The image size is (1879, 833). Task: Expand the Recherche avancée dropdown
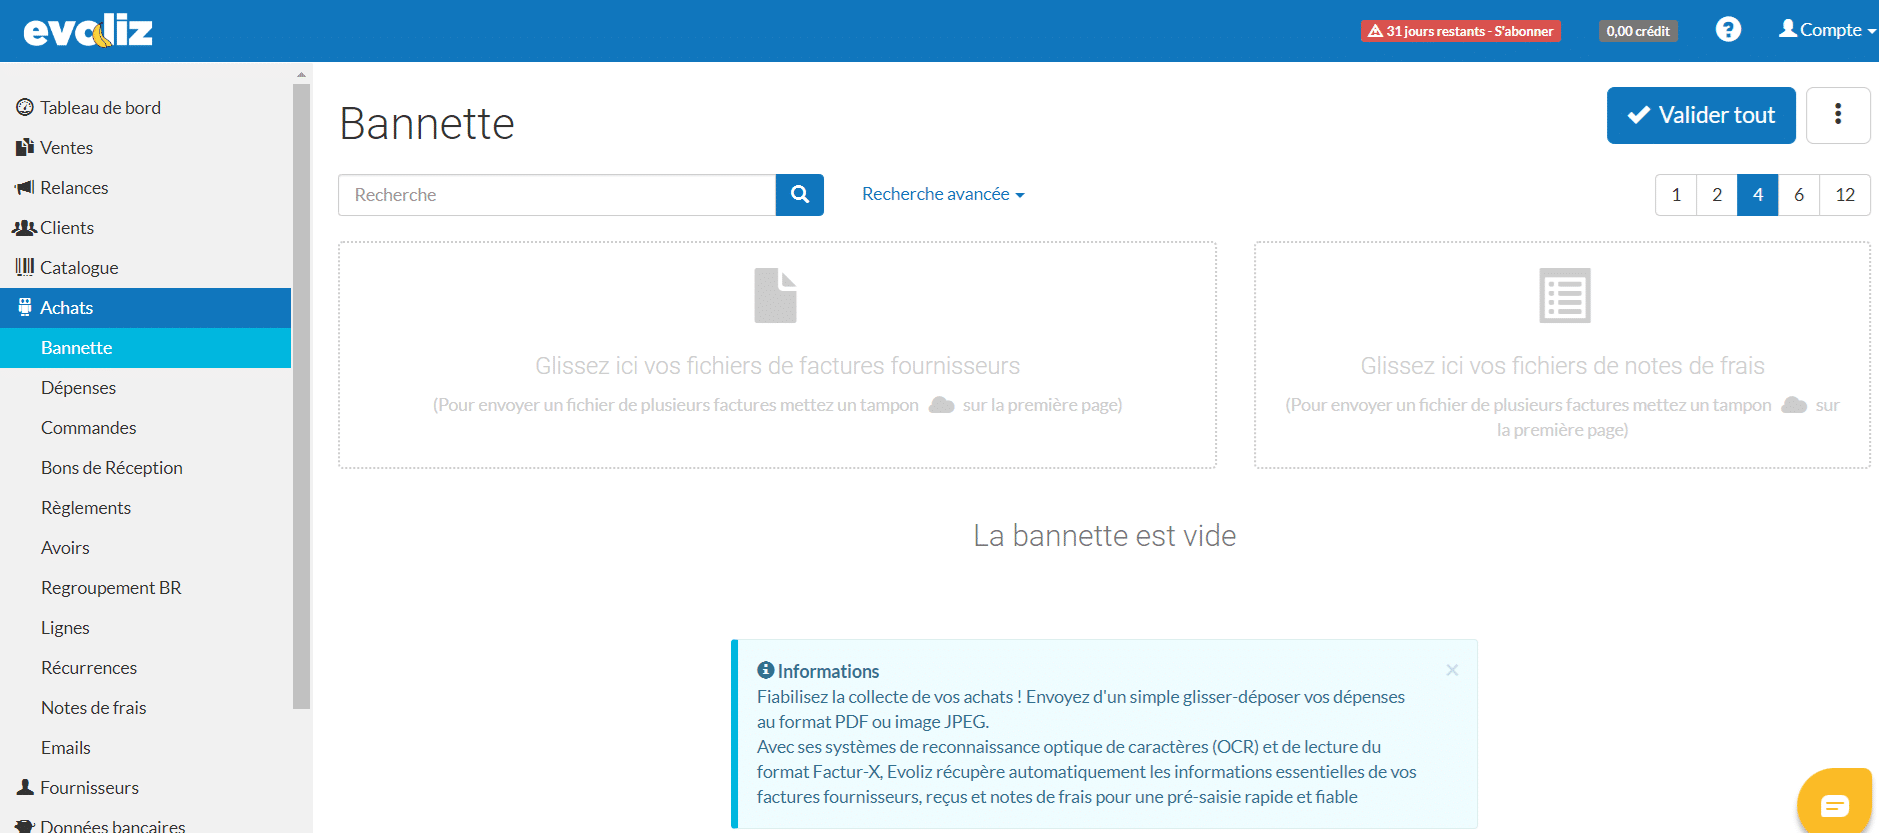[x=943, y=194]
